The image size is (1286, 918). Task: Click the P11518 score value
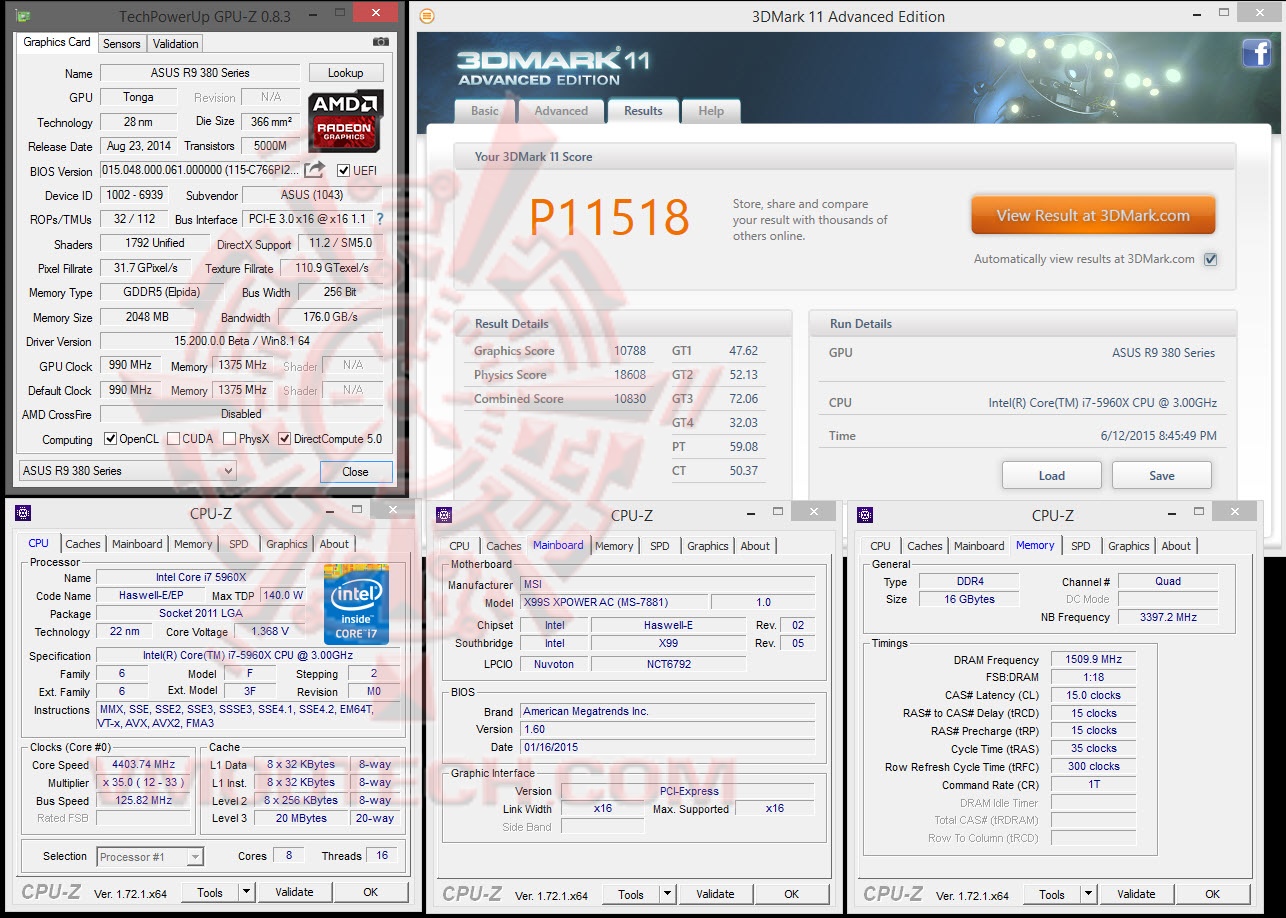click(x=609, y=218)
